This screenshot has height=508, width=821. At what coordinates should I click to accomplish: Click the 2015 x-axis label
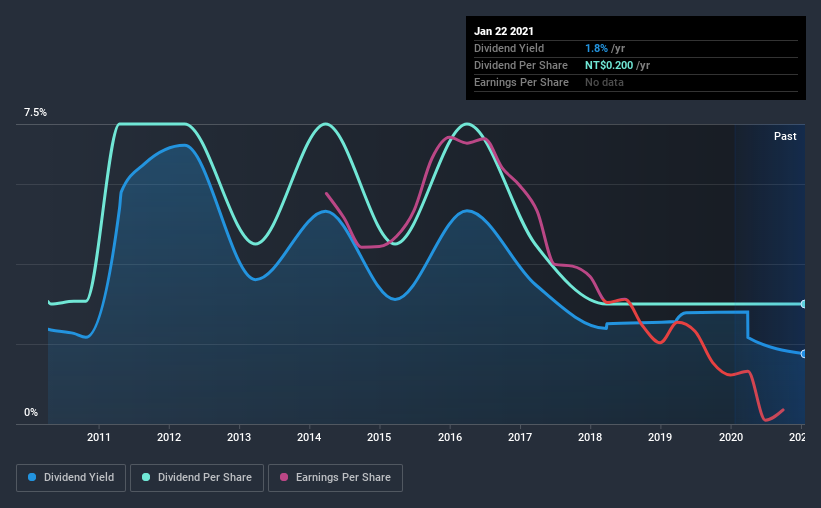[379, 437]
